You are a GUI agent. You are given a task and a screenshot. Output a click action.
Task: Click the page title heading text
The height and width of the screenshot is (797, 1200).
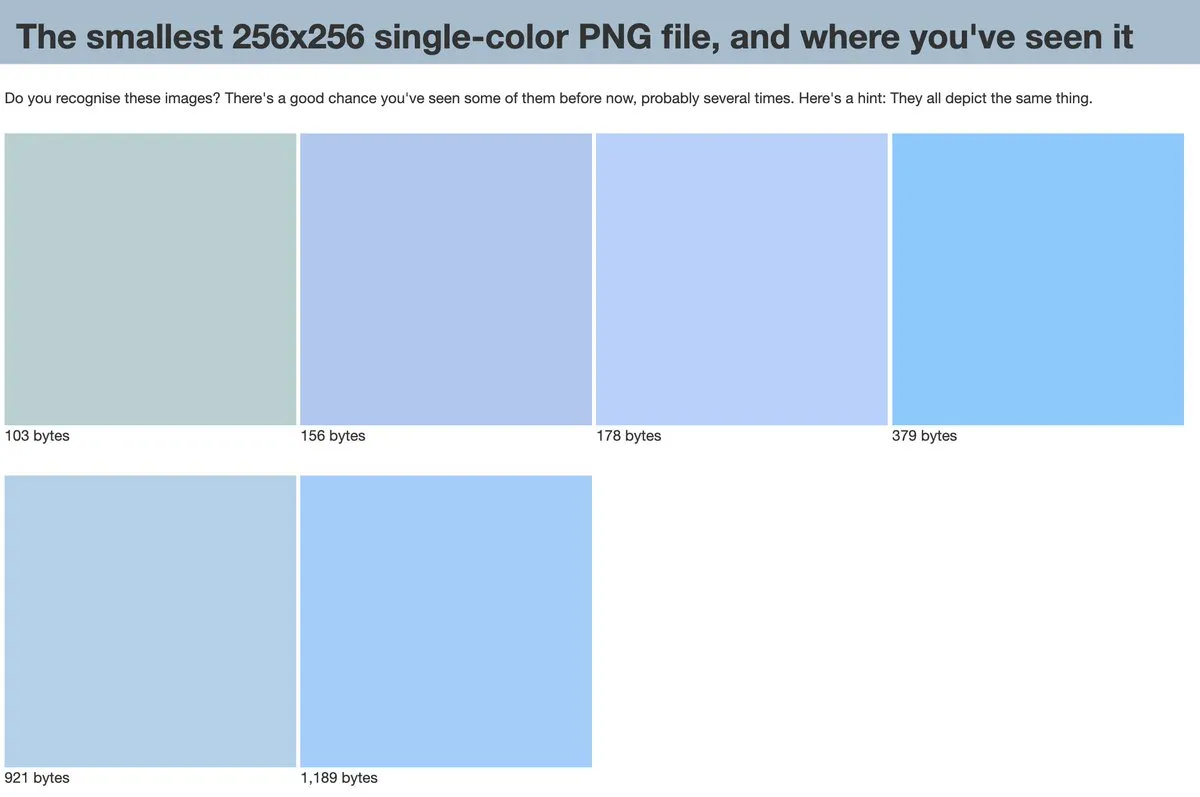pos(575,37)
